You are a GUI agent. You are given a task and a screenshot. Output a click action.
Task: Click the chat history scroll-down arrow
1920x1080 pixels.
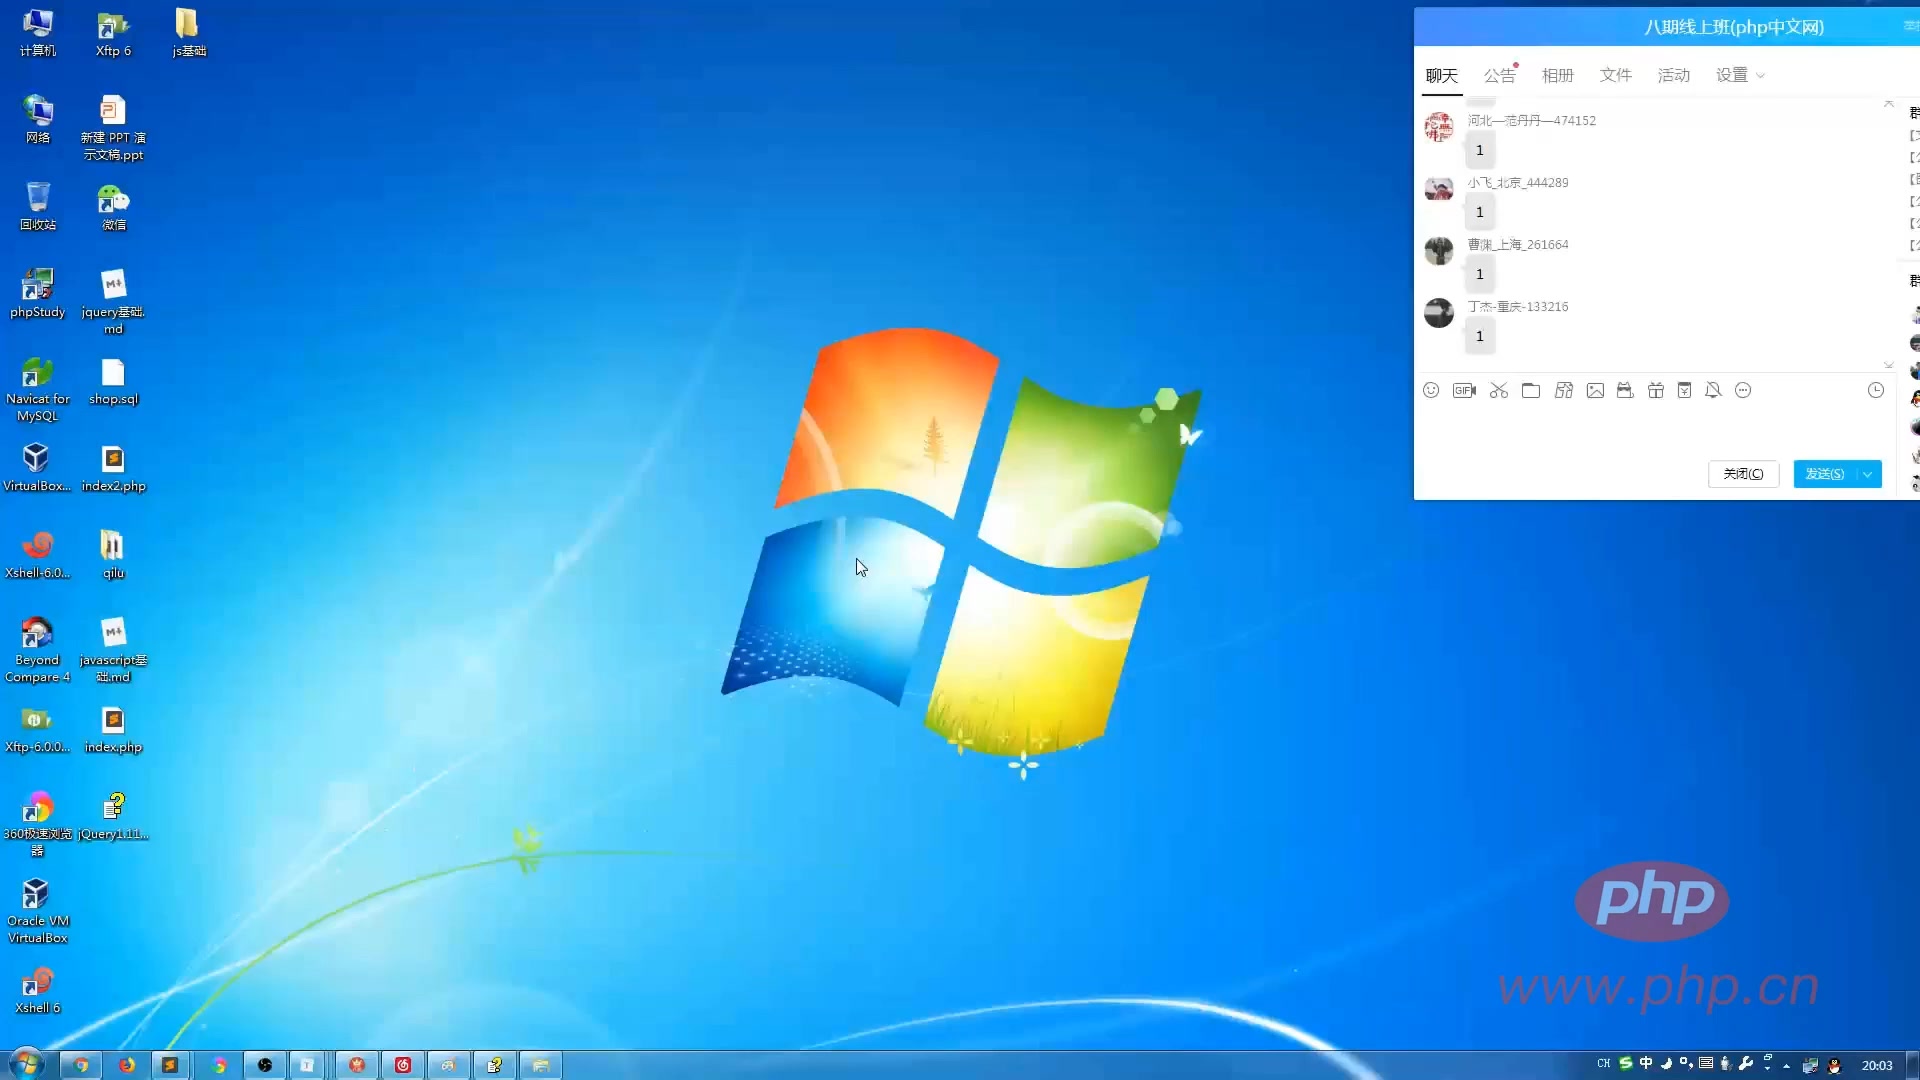click(1888, 365)
